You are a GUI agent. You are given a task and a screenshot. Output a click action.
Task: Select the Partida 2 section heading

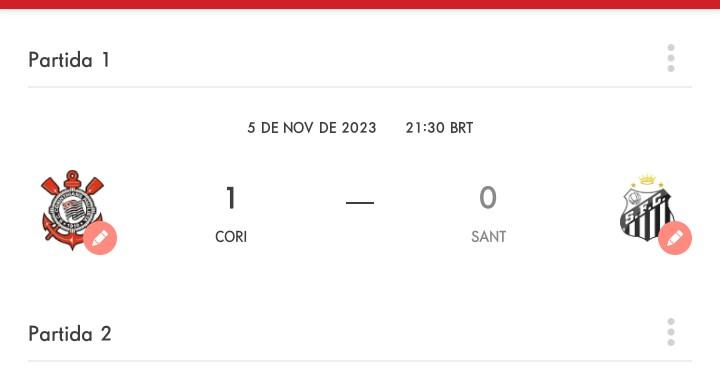(x=70, y=333)
